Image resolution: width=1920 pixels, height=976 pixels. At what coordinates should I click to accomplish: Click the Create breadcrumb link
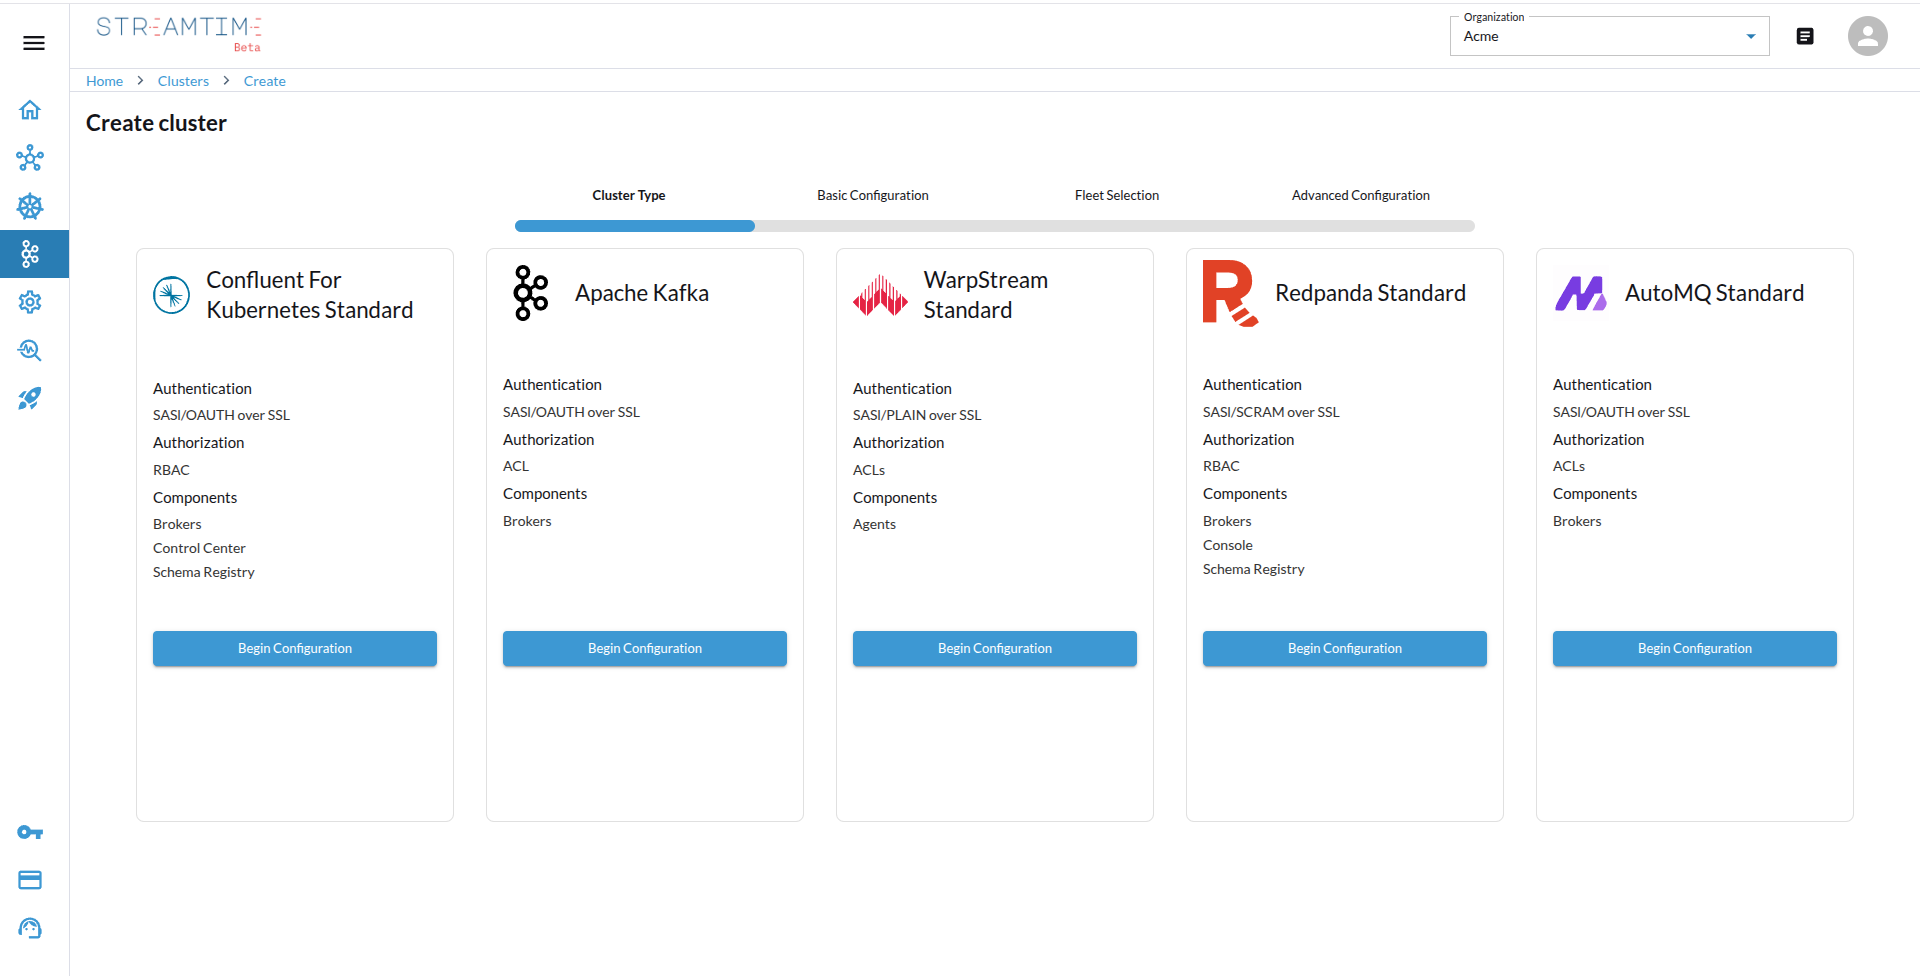(265, 81)
